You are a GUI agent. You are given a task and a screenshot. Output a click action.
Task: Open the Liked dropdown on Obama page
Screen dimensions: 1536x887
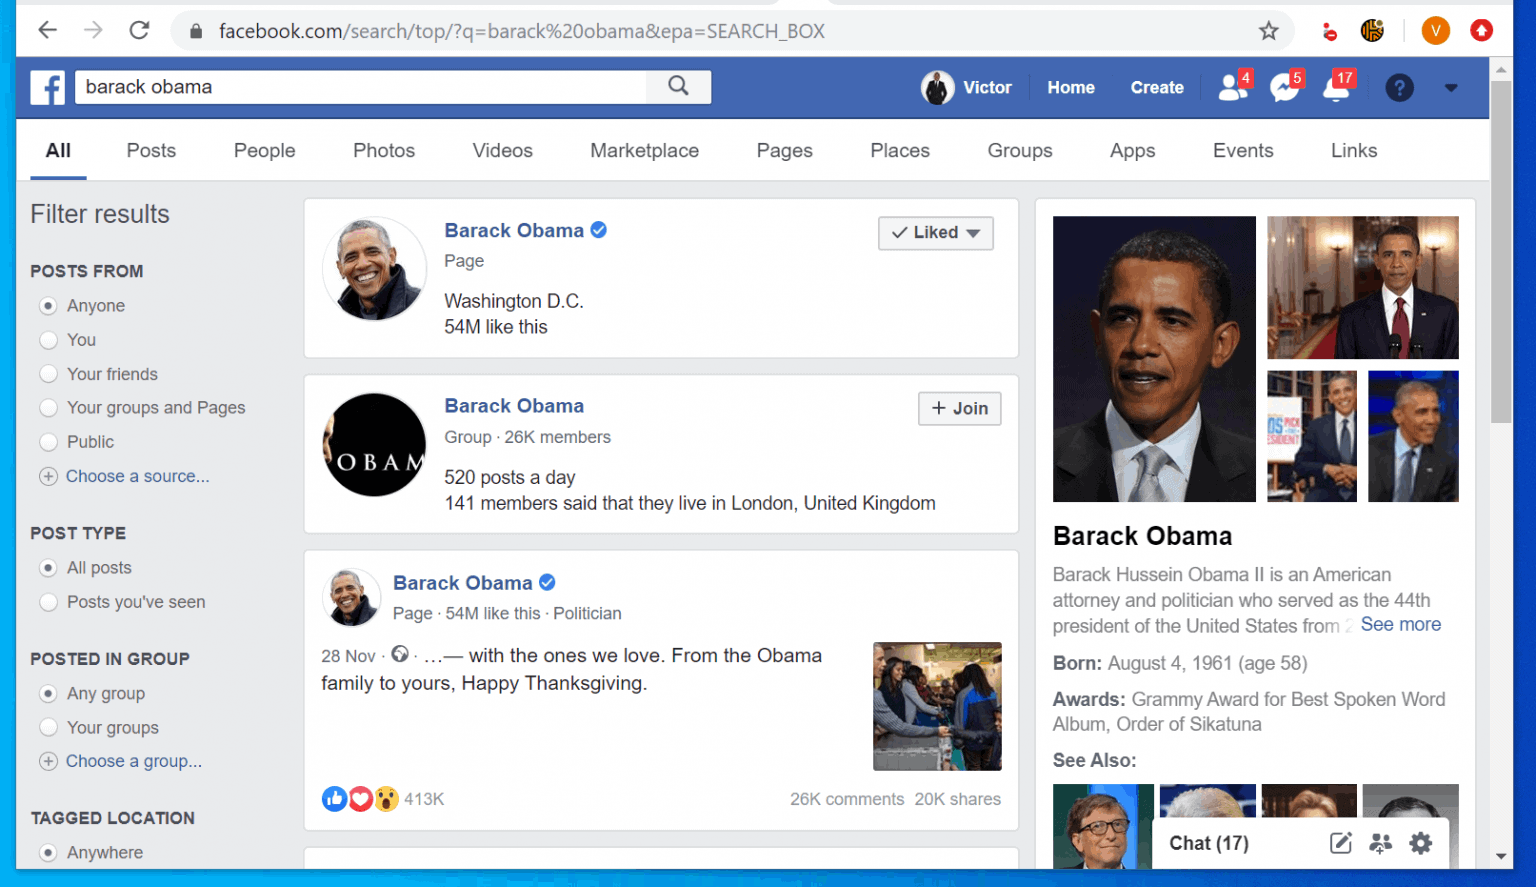(x=936, y=233)
